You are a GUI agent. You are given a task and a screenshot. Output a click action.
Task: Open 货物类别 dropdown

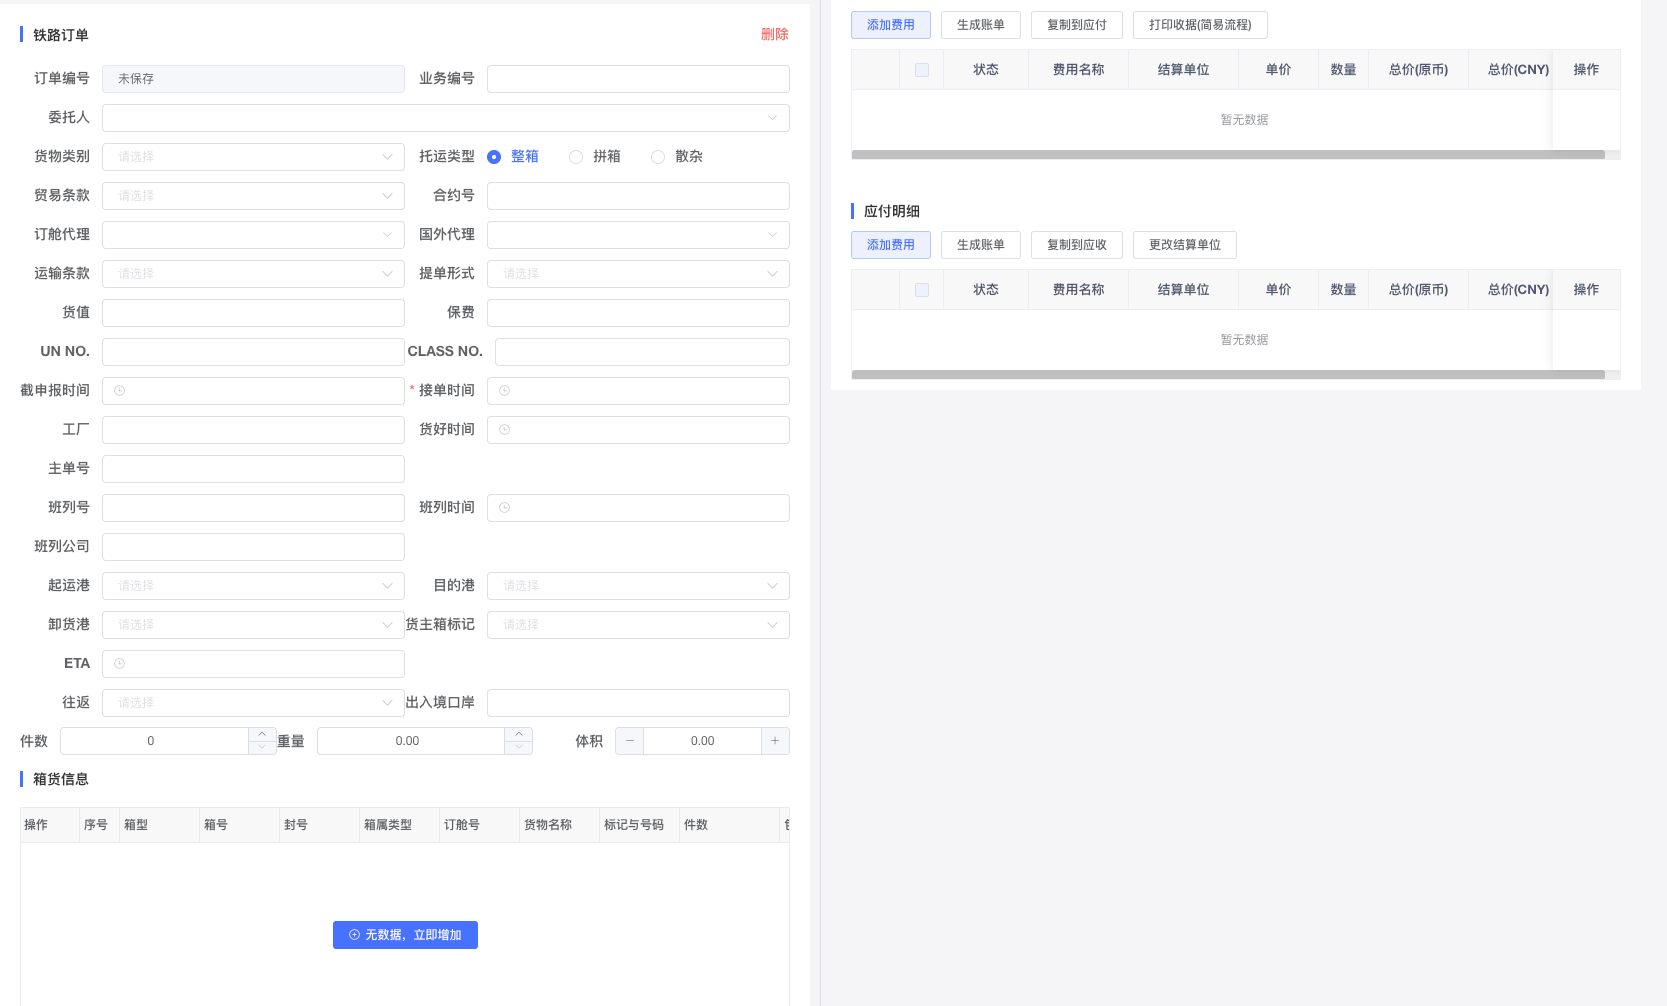[x=253, y=157]
